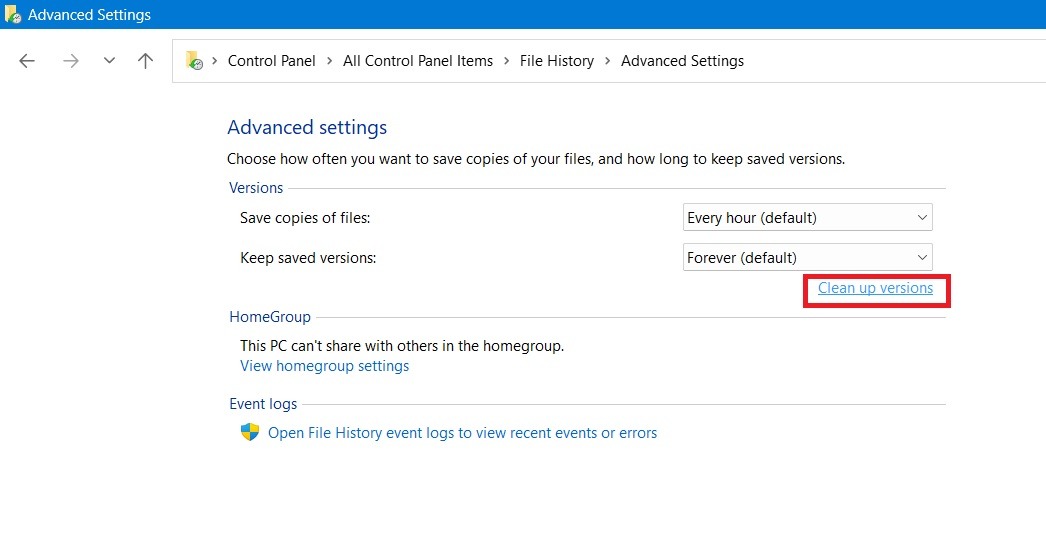This screenshot has width=1046, height=560.
Task: Click the forward navigation arrow
Action: coord(70,61)
